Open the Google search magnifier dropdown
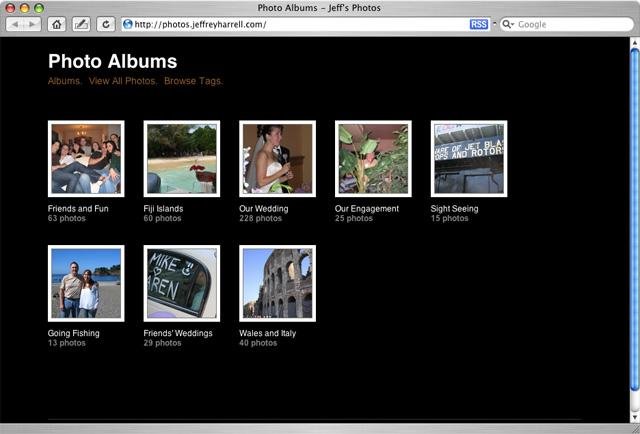The image size is (640, 434). [x=508, y=24]
